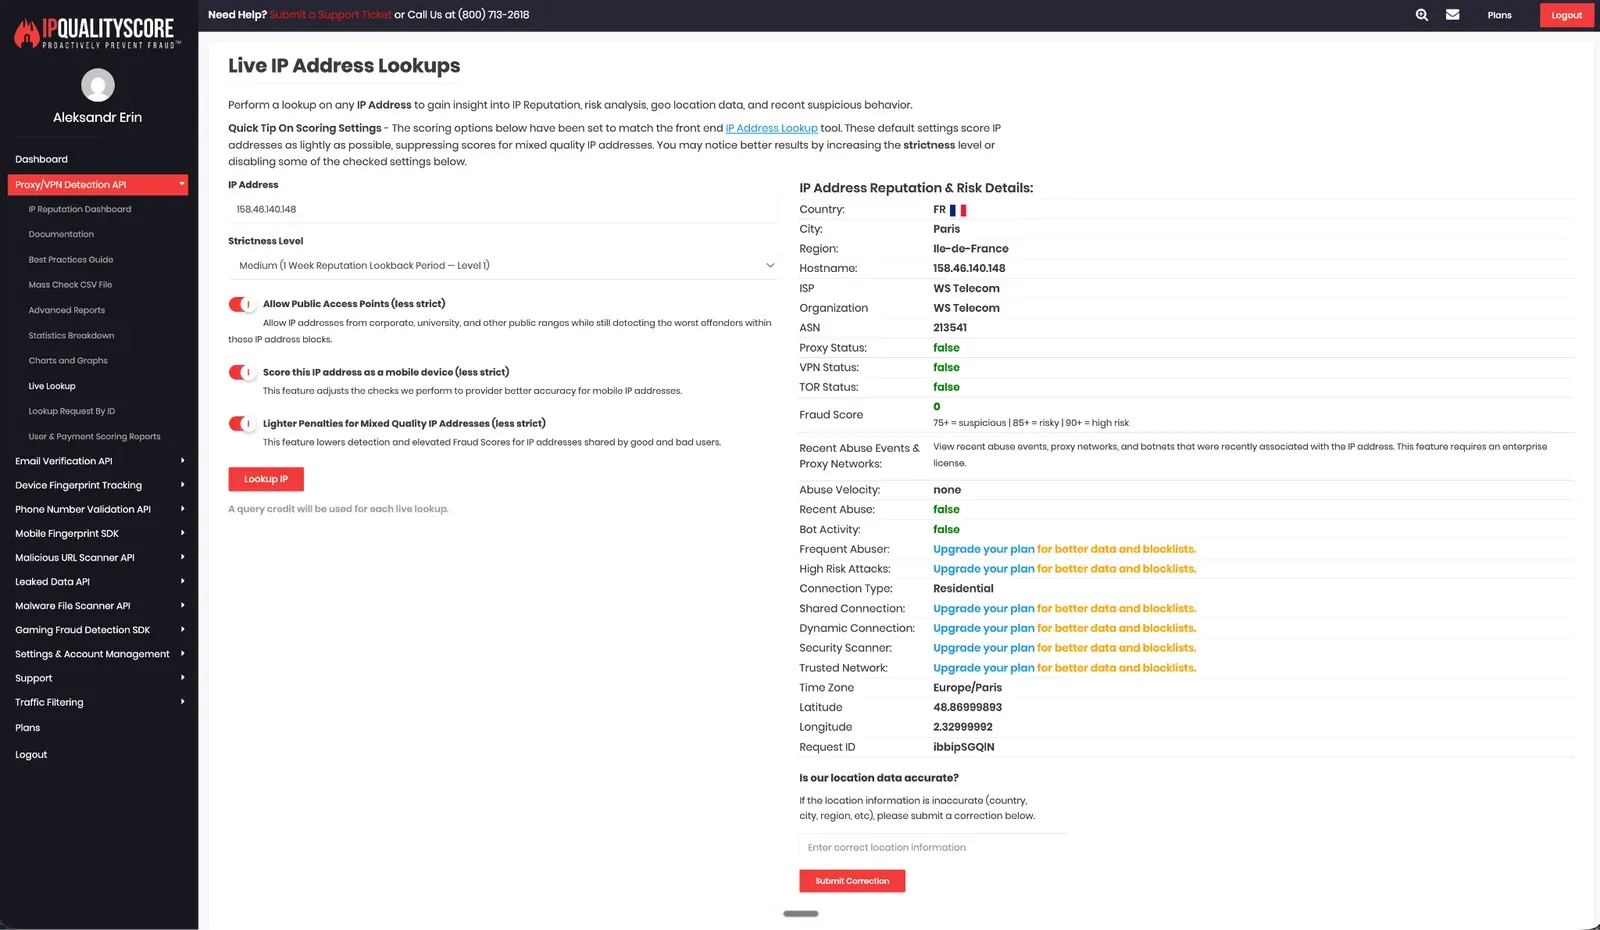Expand Device Fingerprint Tracking menu
This screenshot has width=1600, height=930.
(x=99, y=485)
